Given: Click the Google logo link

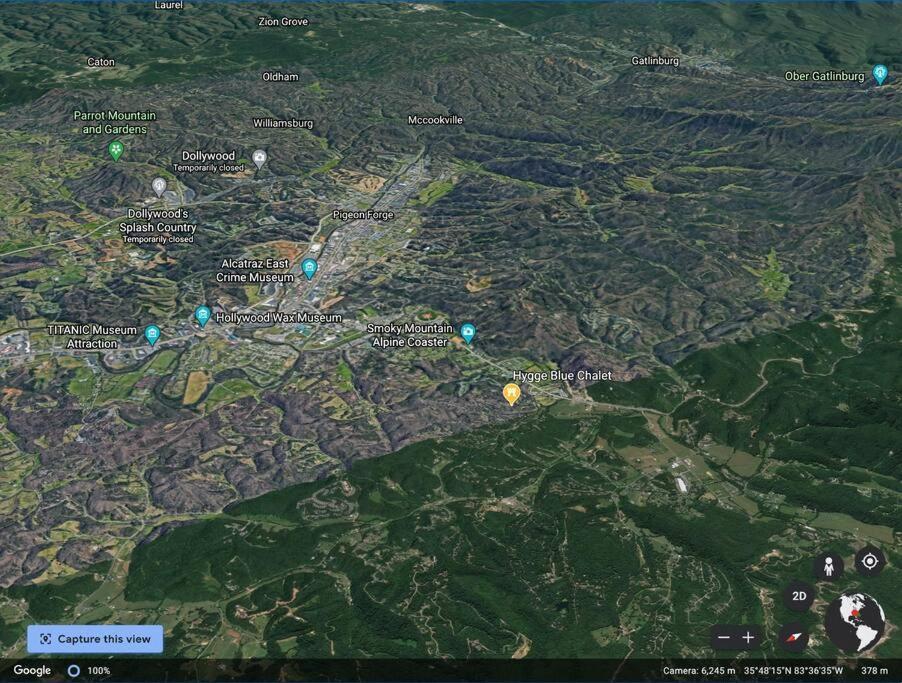Looking at the screenshot, I should (x=32, y=670).
